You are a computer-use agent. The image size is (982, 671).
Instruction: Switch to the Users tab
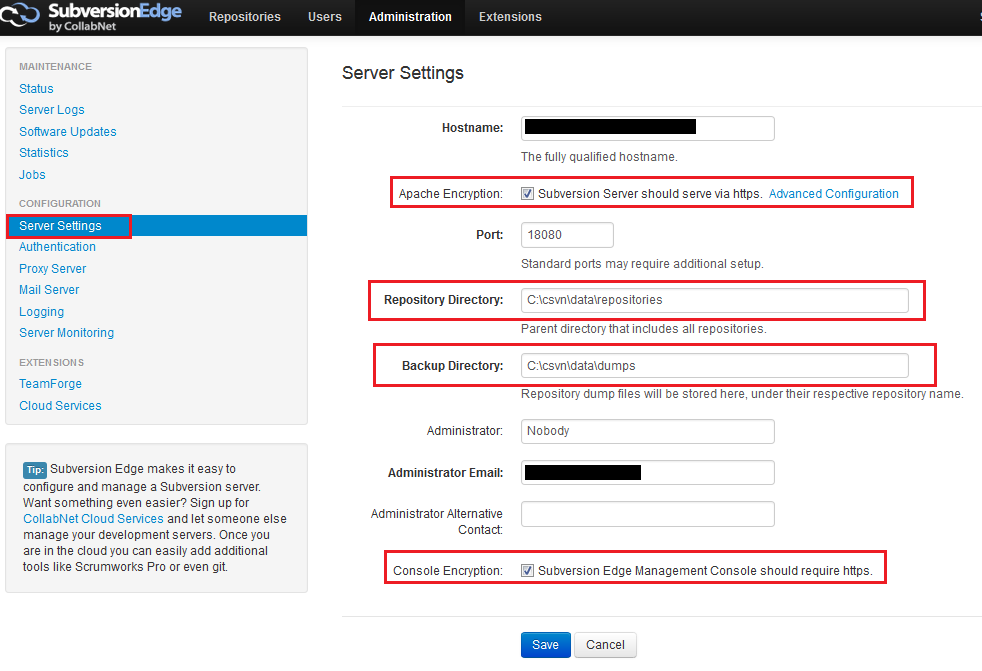[x=325, y=17]
